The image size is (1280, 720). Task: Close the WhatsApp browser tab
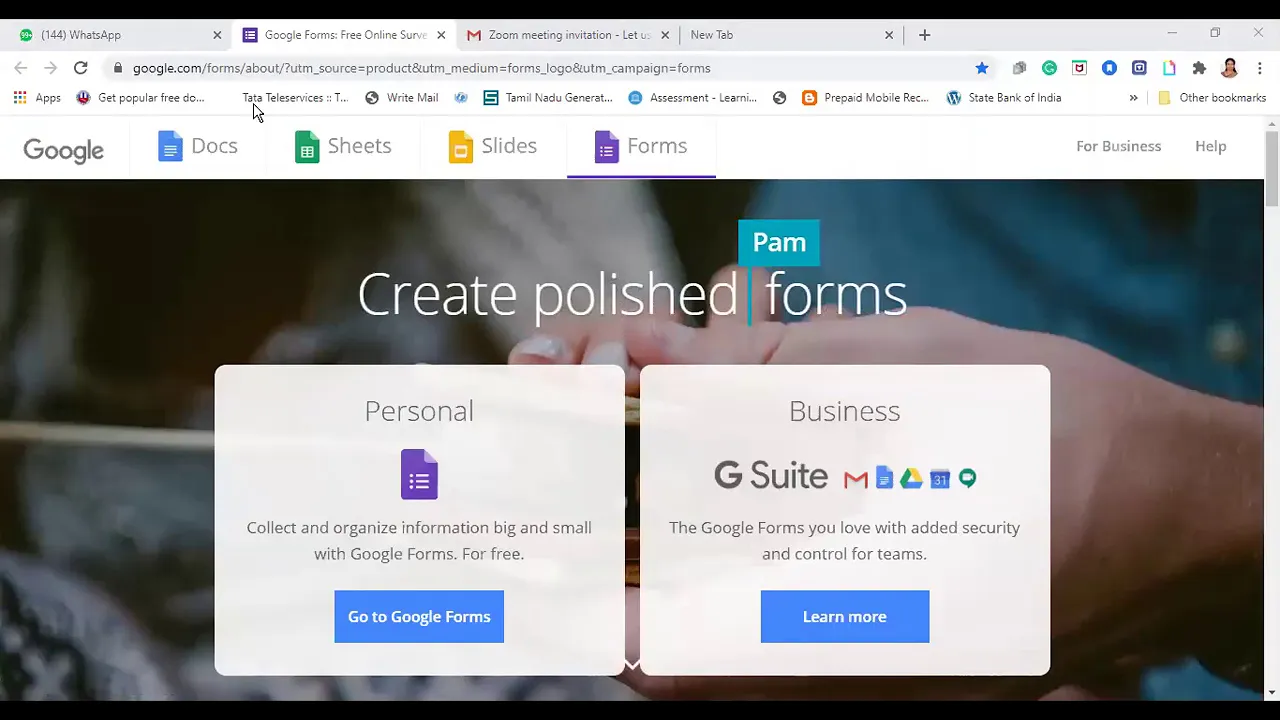pos(217,35)
